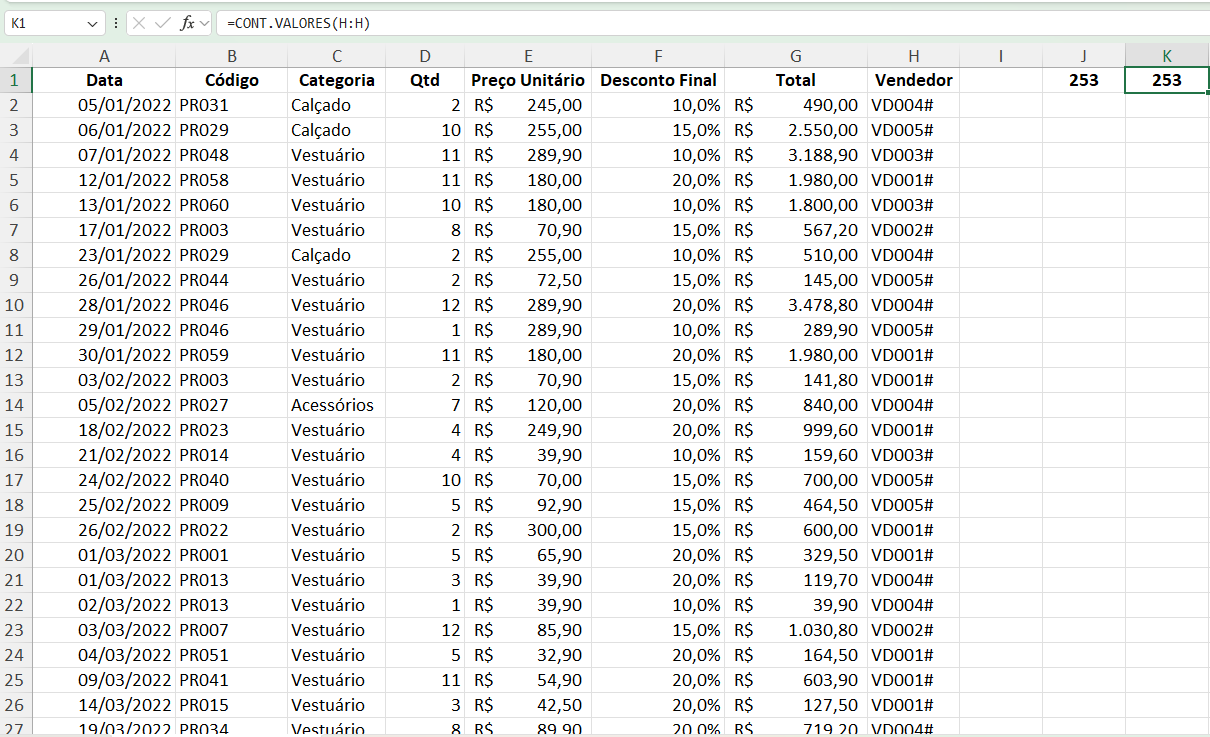Click total cell 141,80
The height and width of the screenshot is (737, 1210).
coord(795,380)
